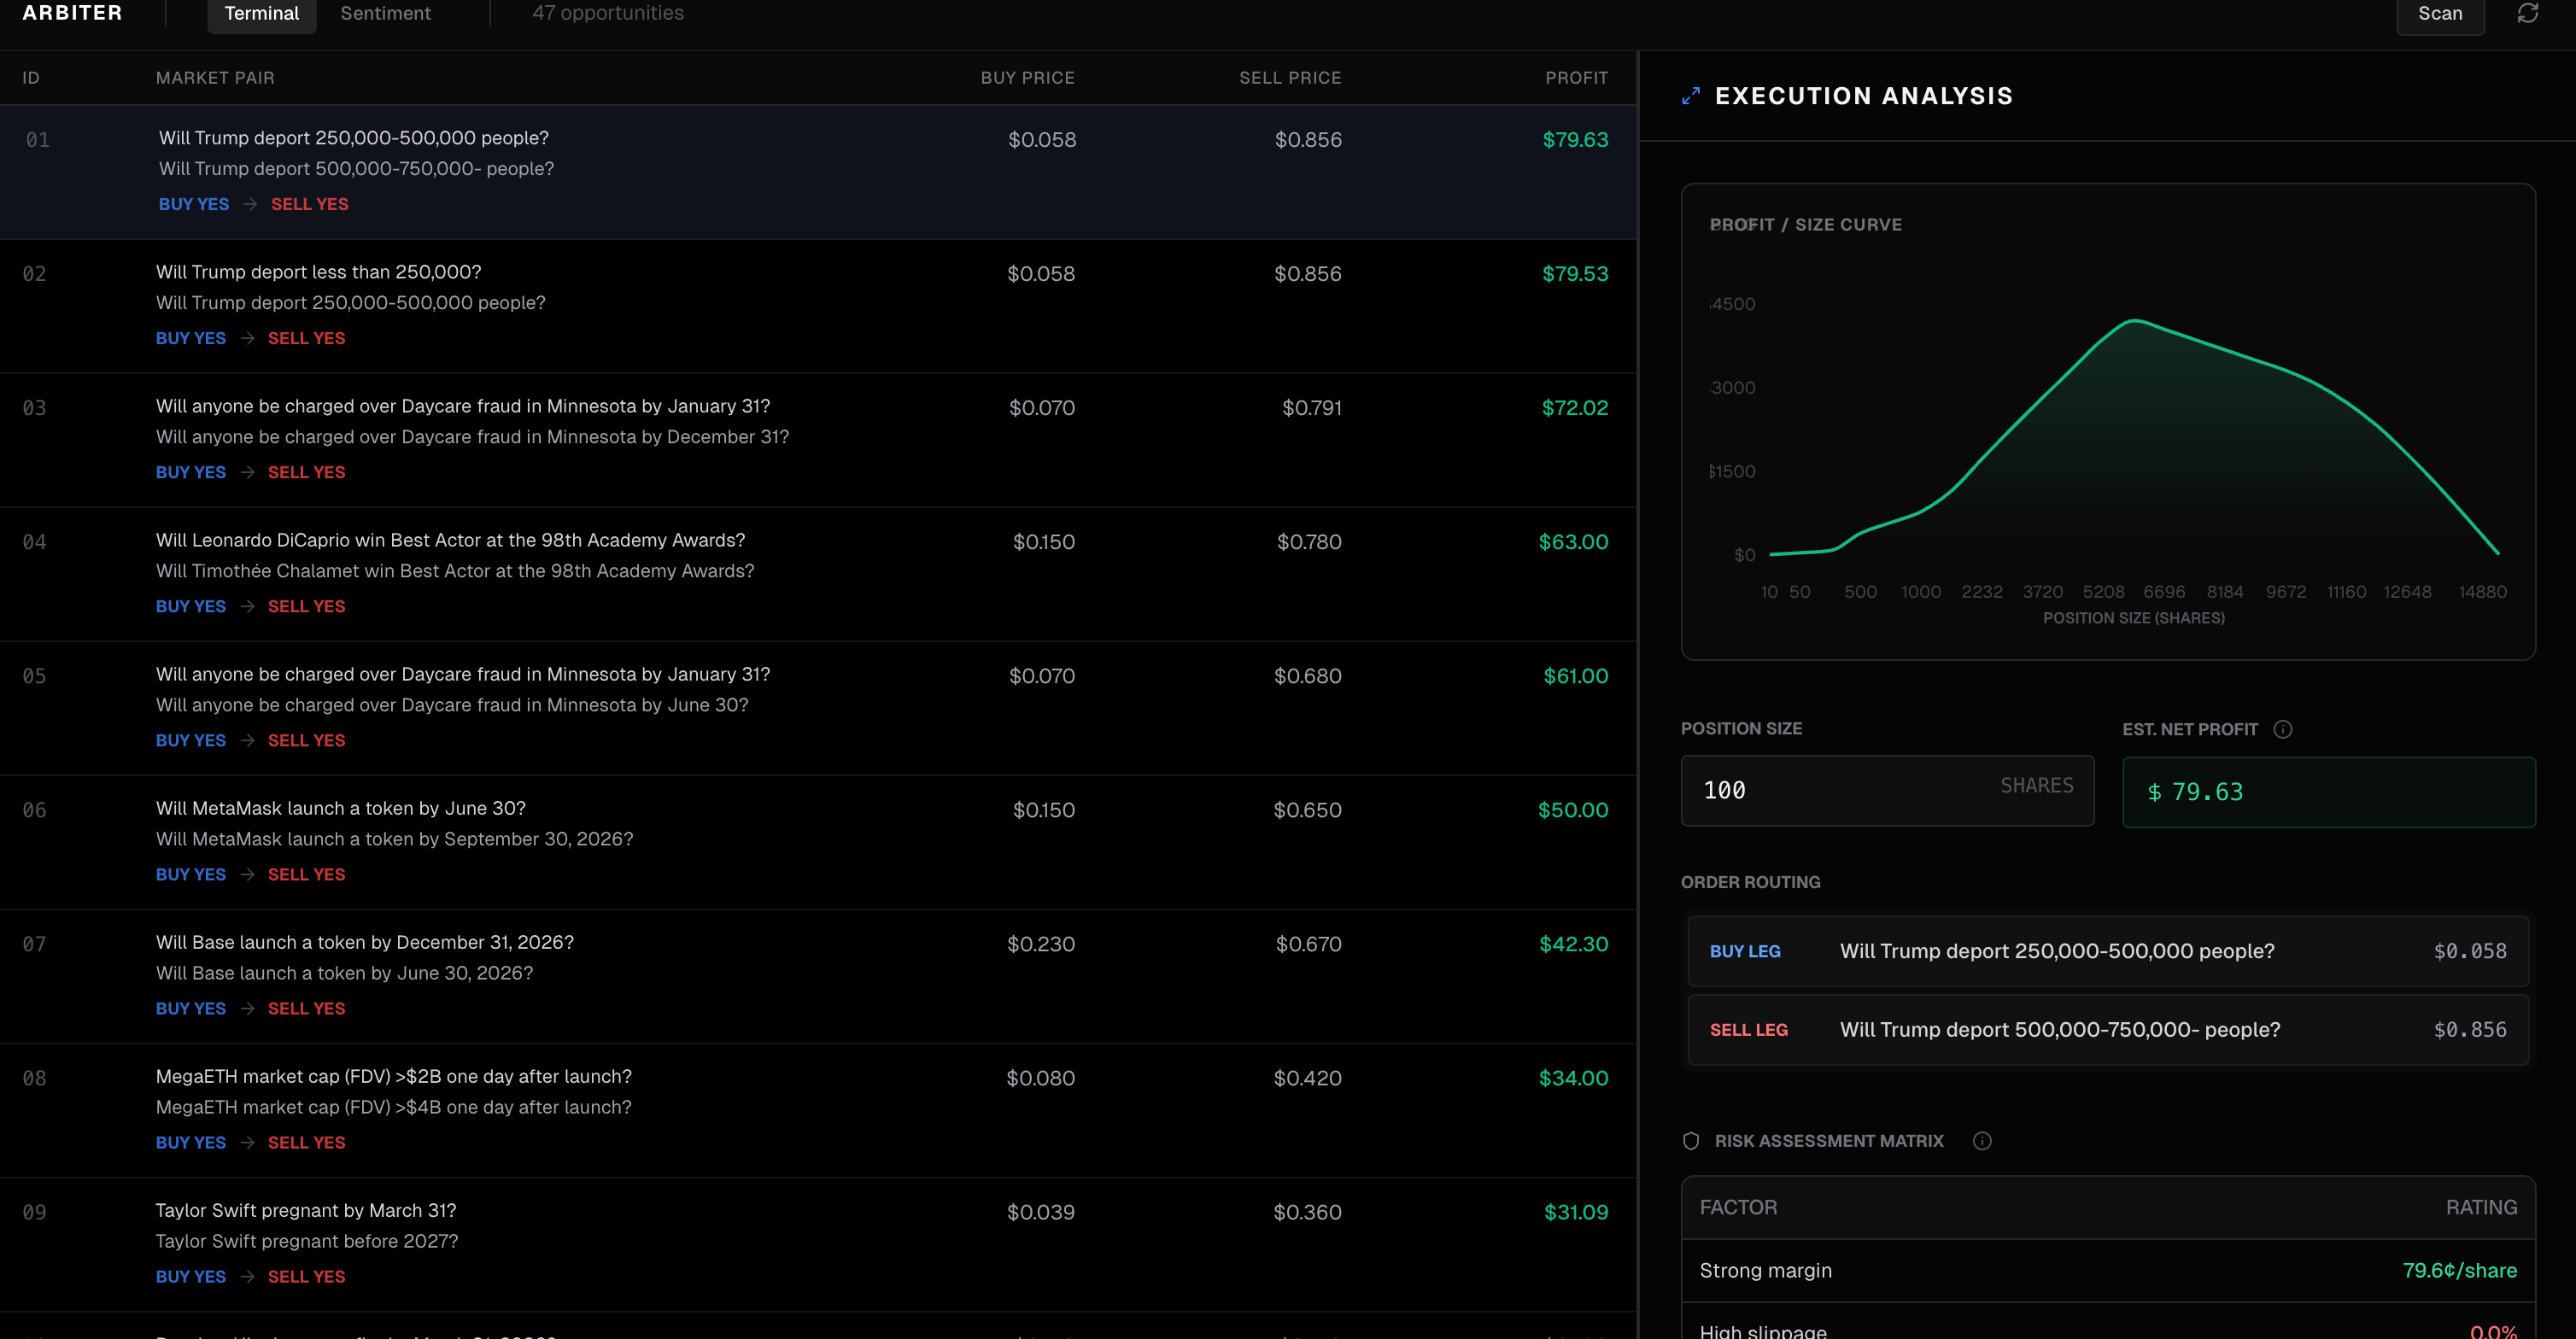Click the arrow icon in MegaETH row
The height and width of the screenshot is (1339, 2576).
coord(247,1143)
